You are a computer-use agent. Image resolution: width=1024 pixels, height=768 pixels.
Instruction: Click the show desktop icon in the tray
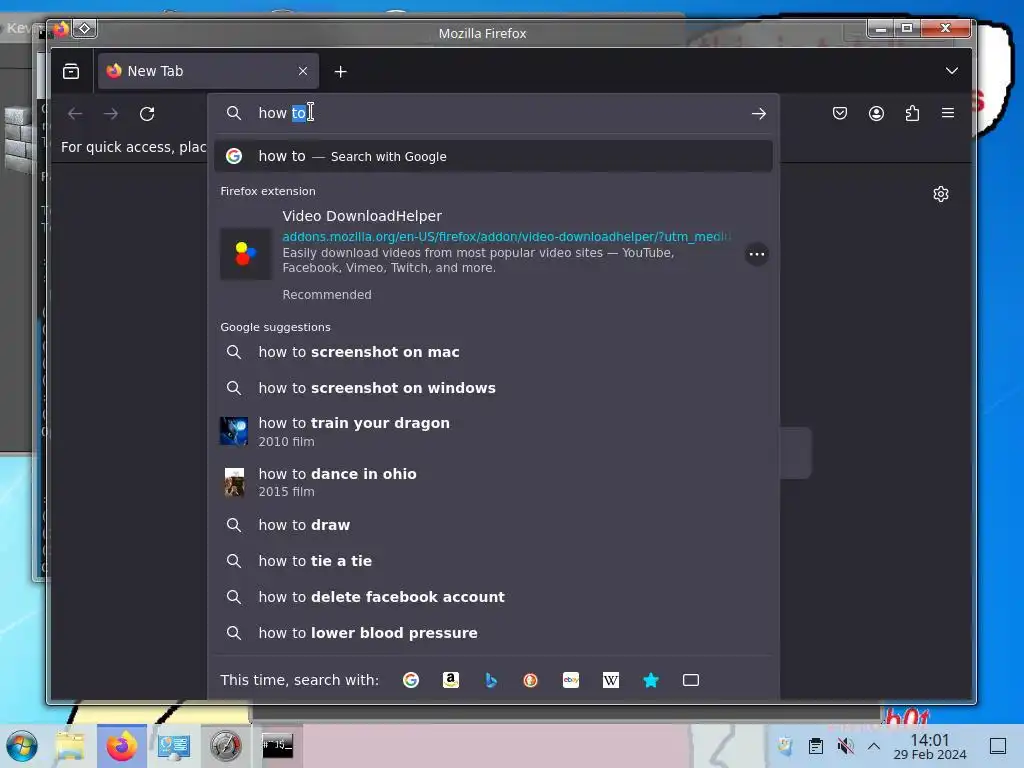coord(998,746)
